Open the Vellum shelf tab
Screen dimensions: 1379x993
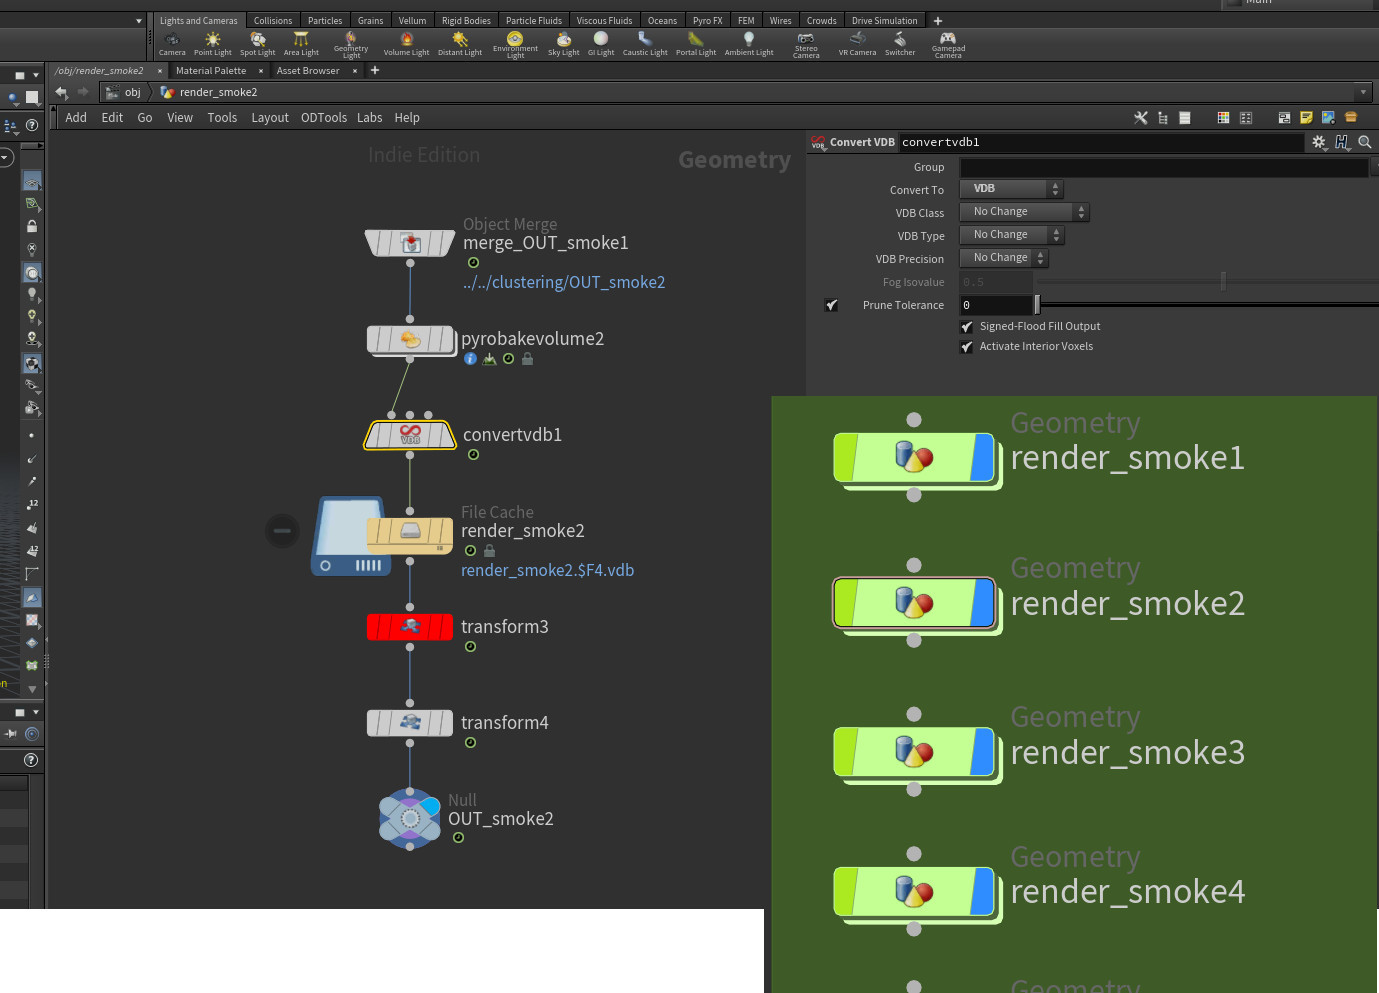(x=412, y=21)
